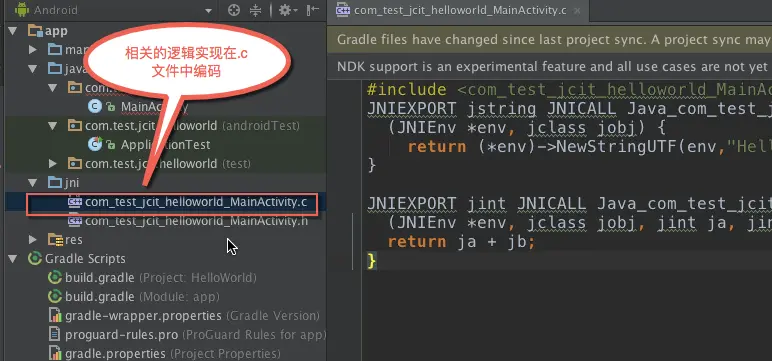Click '(JNIEnv *env, jclass jobj) {' line
The width and height of the screenshot is (772, 361).
(527, 128)
